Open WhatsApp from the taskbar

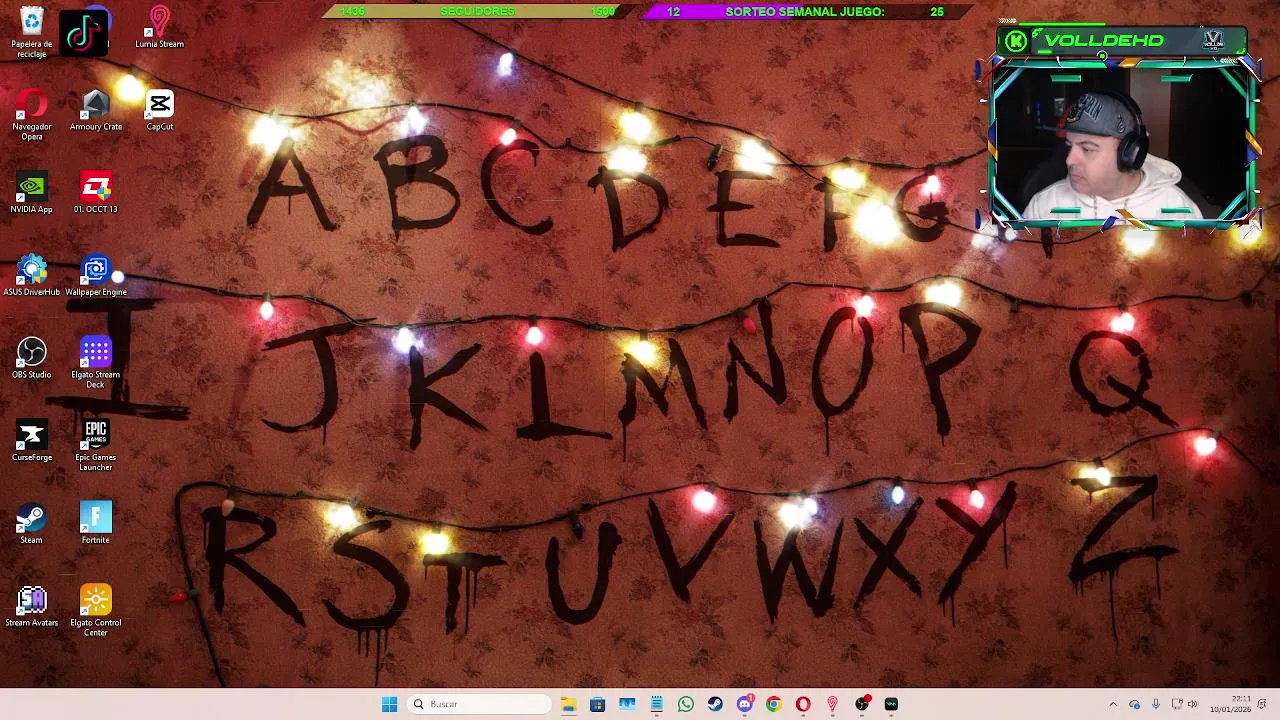point(686,704)
